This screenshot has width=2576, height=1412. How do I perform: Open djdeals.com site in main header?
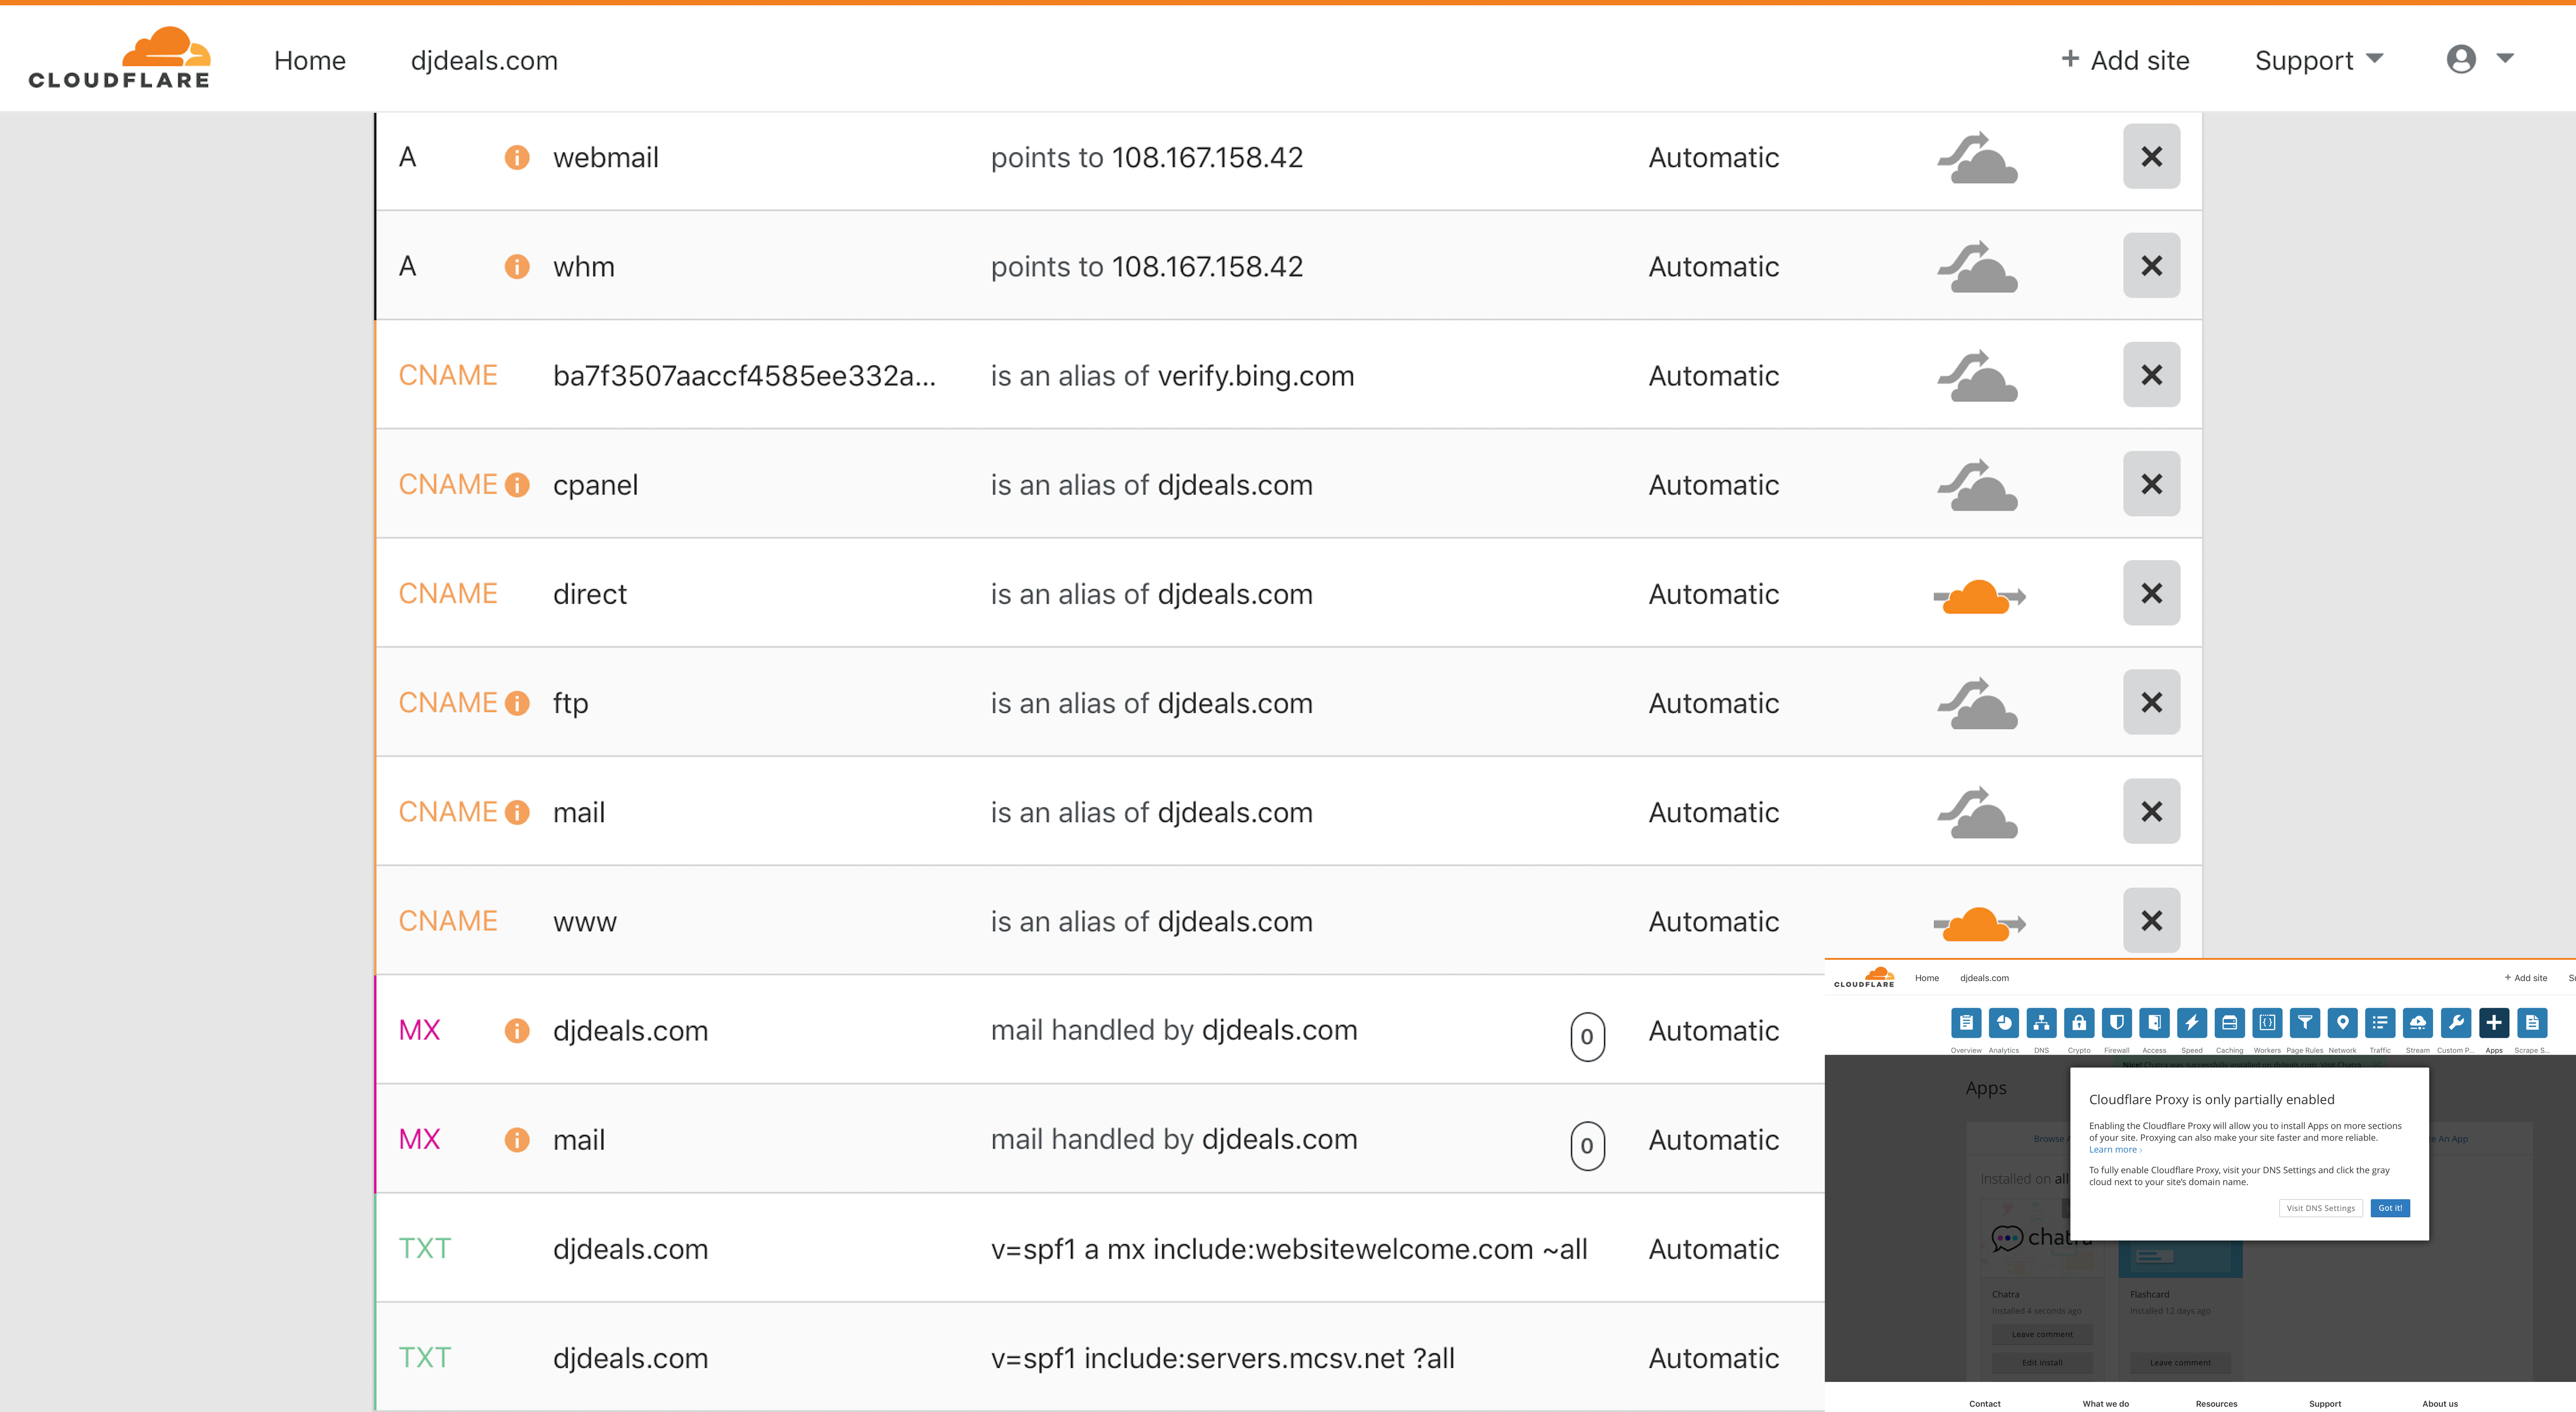484,60
